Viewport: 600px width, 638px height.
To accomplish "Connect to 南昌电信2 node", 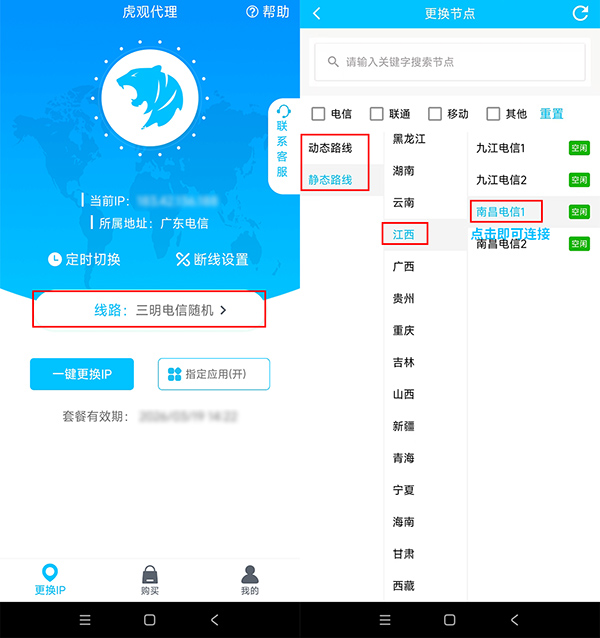I will [501, 244].
